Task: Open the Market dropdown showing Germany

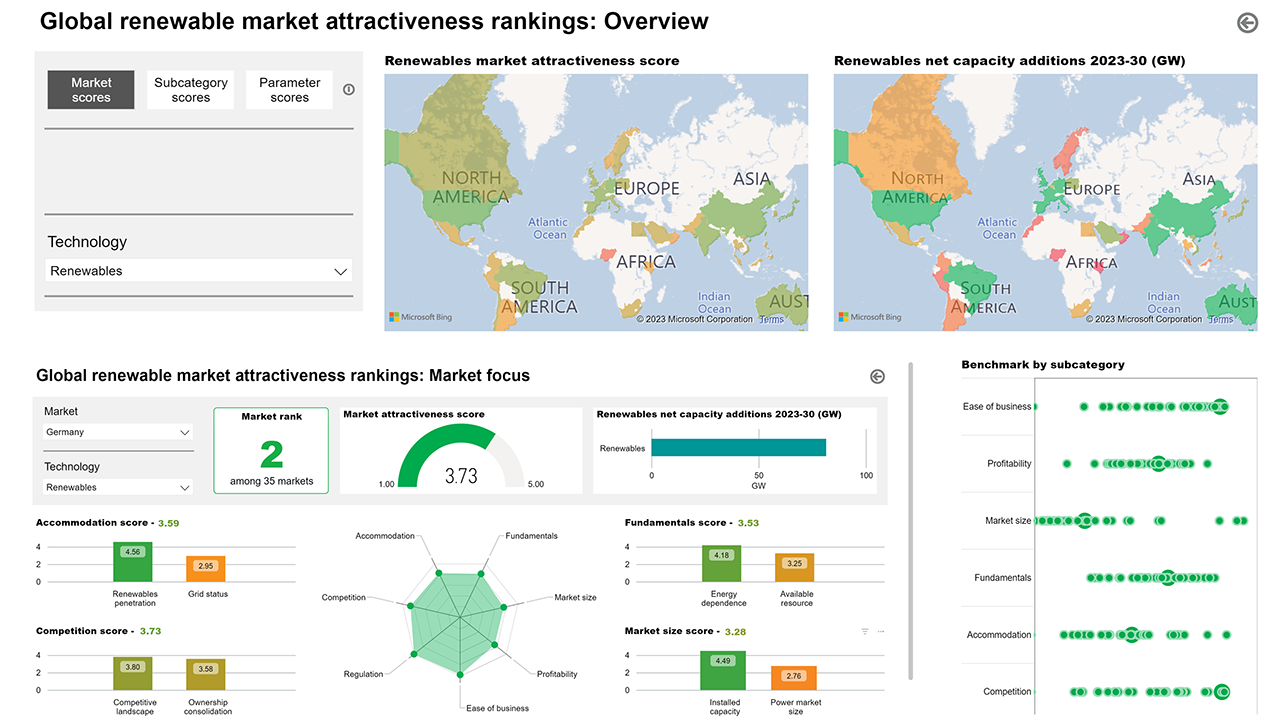Action: coord(118,432)
